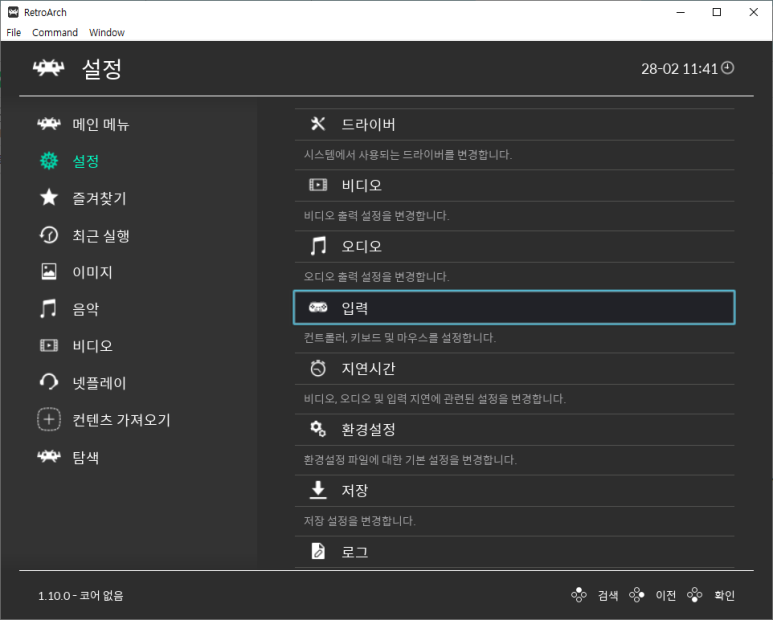The width and height of the screenshot is (773, 620).
Task: Open the 지연시간 settings entry
Action: point(514,368)
